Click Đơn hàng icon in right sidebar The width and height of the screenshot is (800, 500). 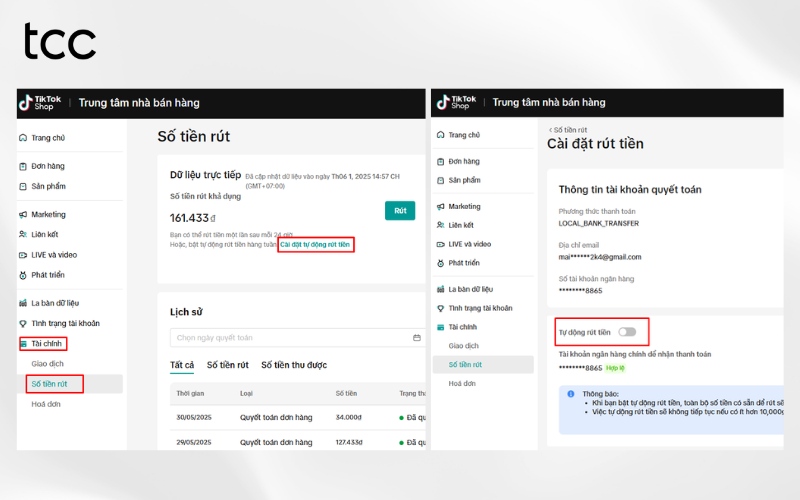441,162
